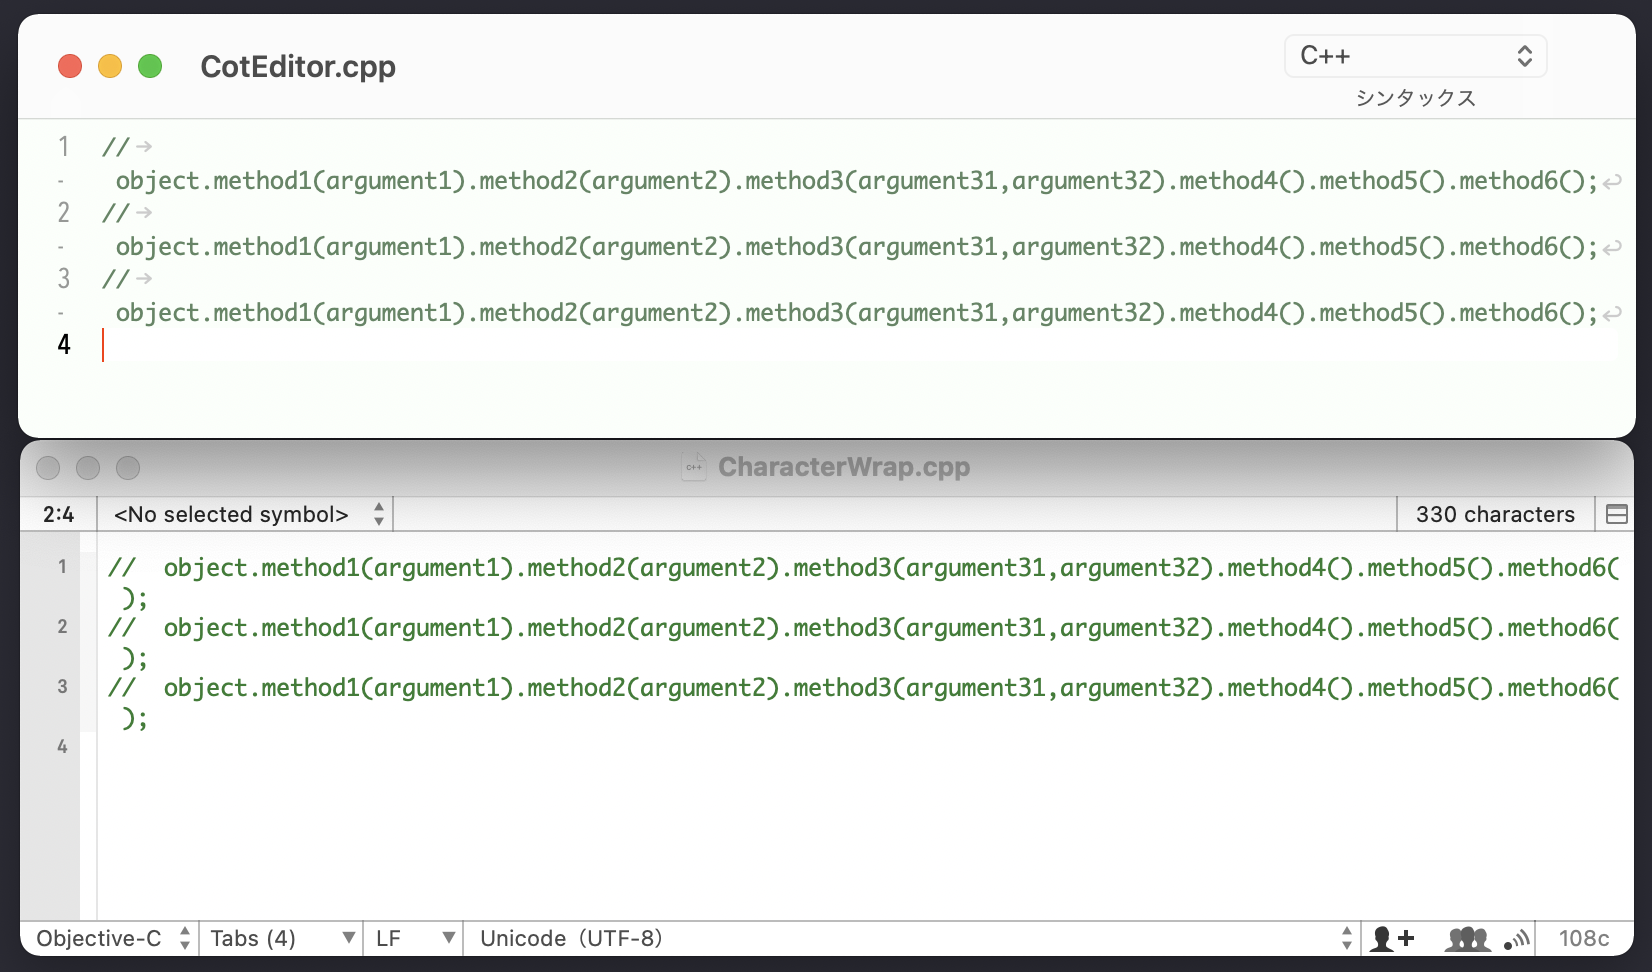The width and height of the screenshot is (1652, 972).
Task: Open the LF line ending popup
Action: point(414,938)
